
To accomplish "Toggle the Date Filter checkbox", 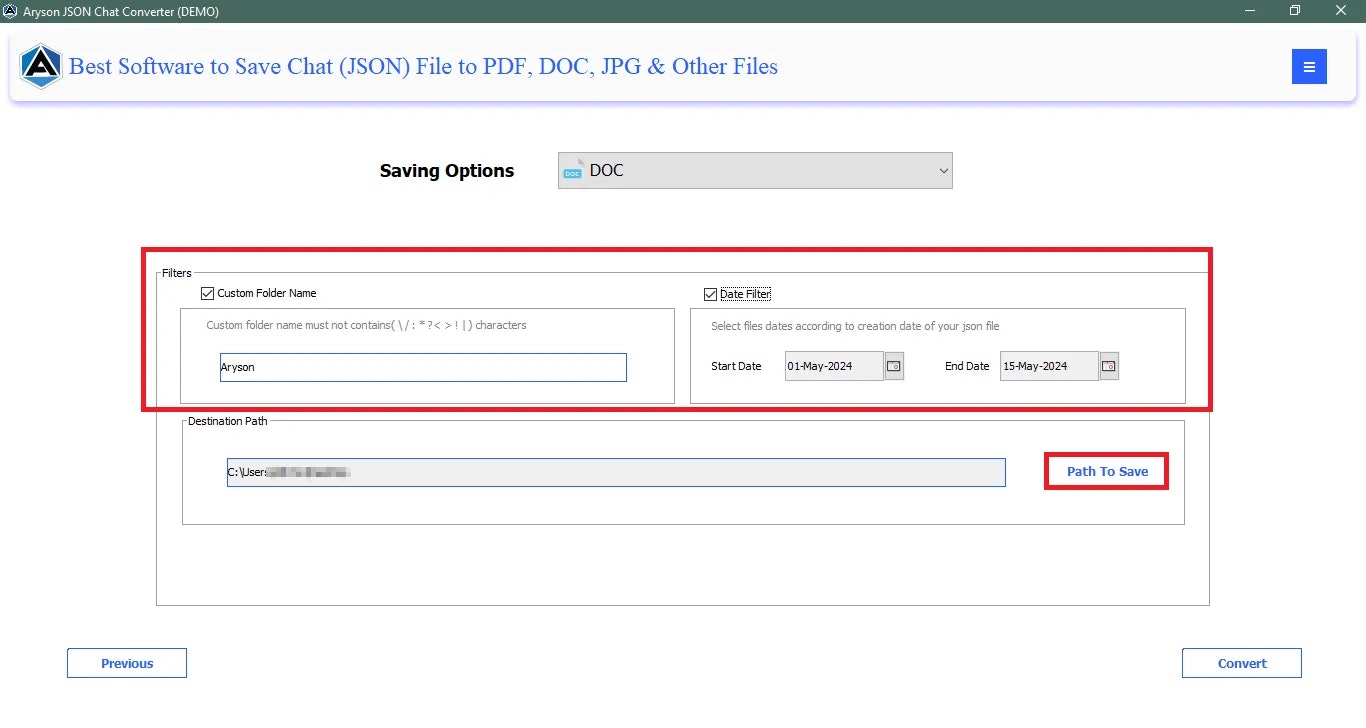I will (710, 294).
